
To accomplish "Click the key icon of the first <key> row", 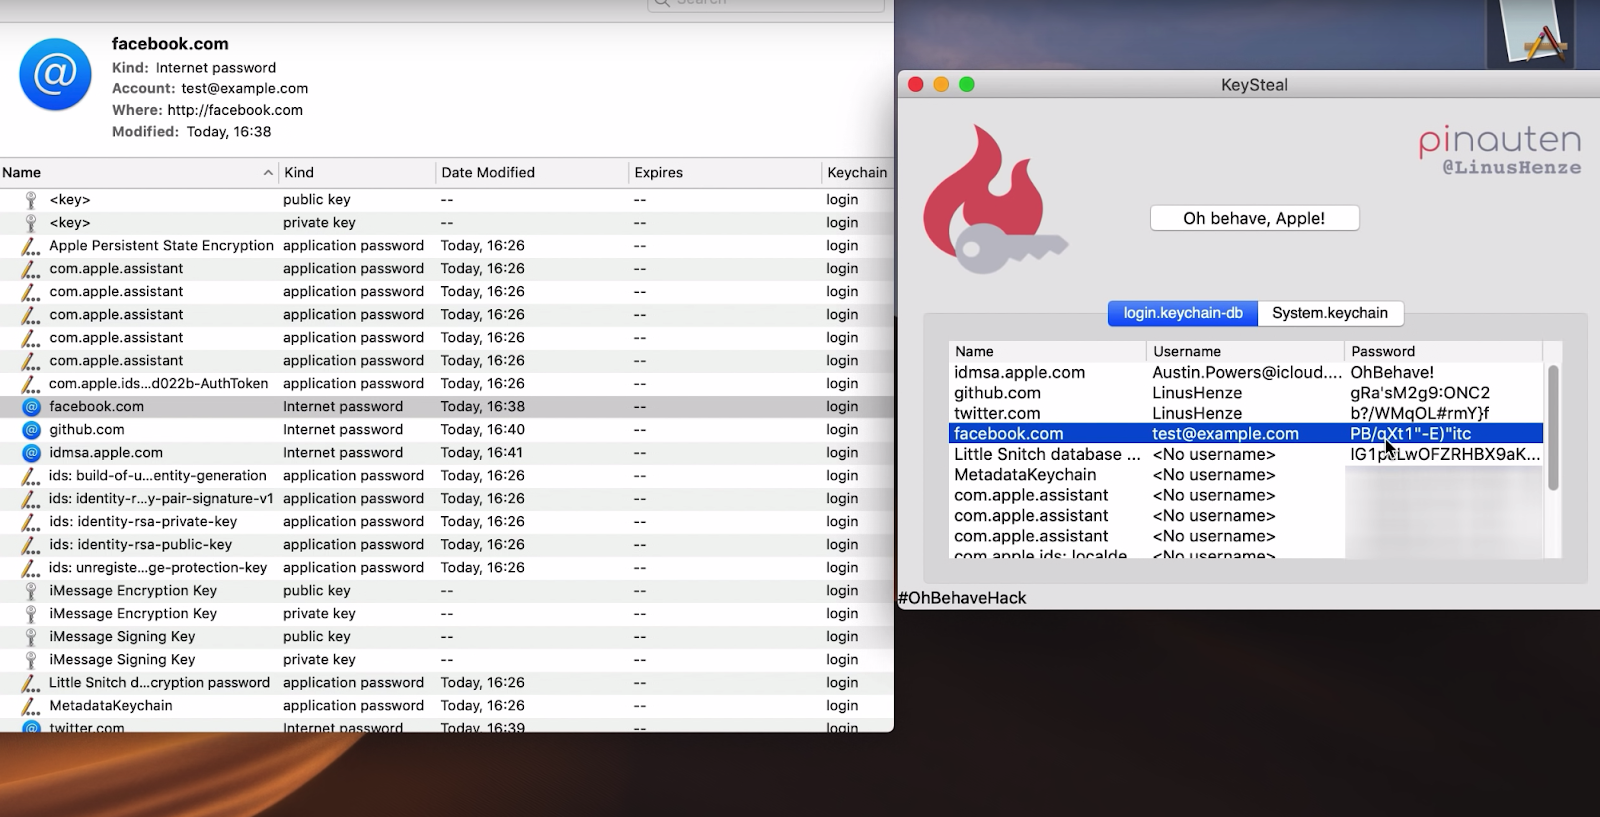I will (31, 200).
